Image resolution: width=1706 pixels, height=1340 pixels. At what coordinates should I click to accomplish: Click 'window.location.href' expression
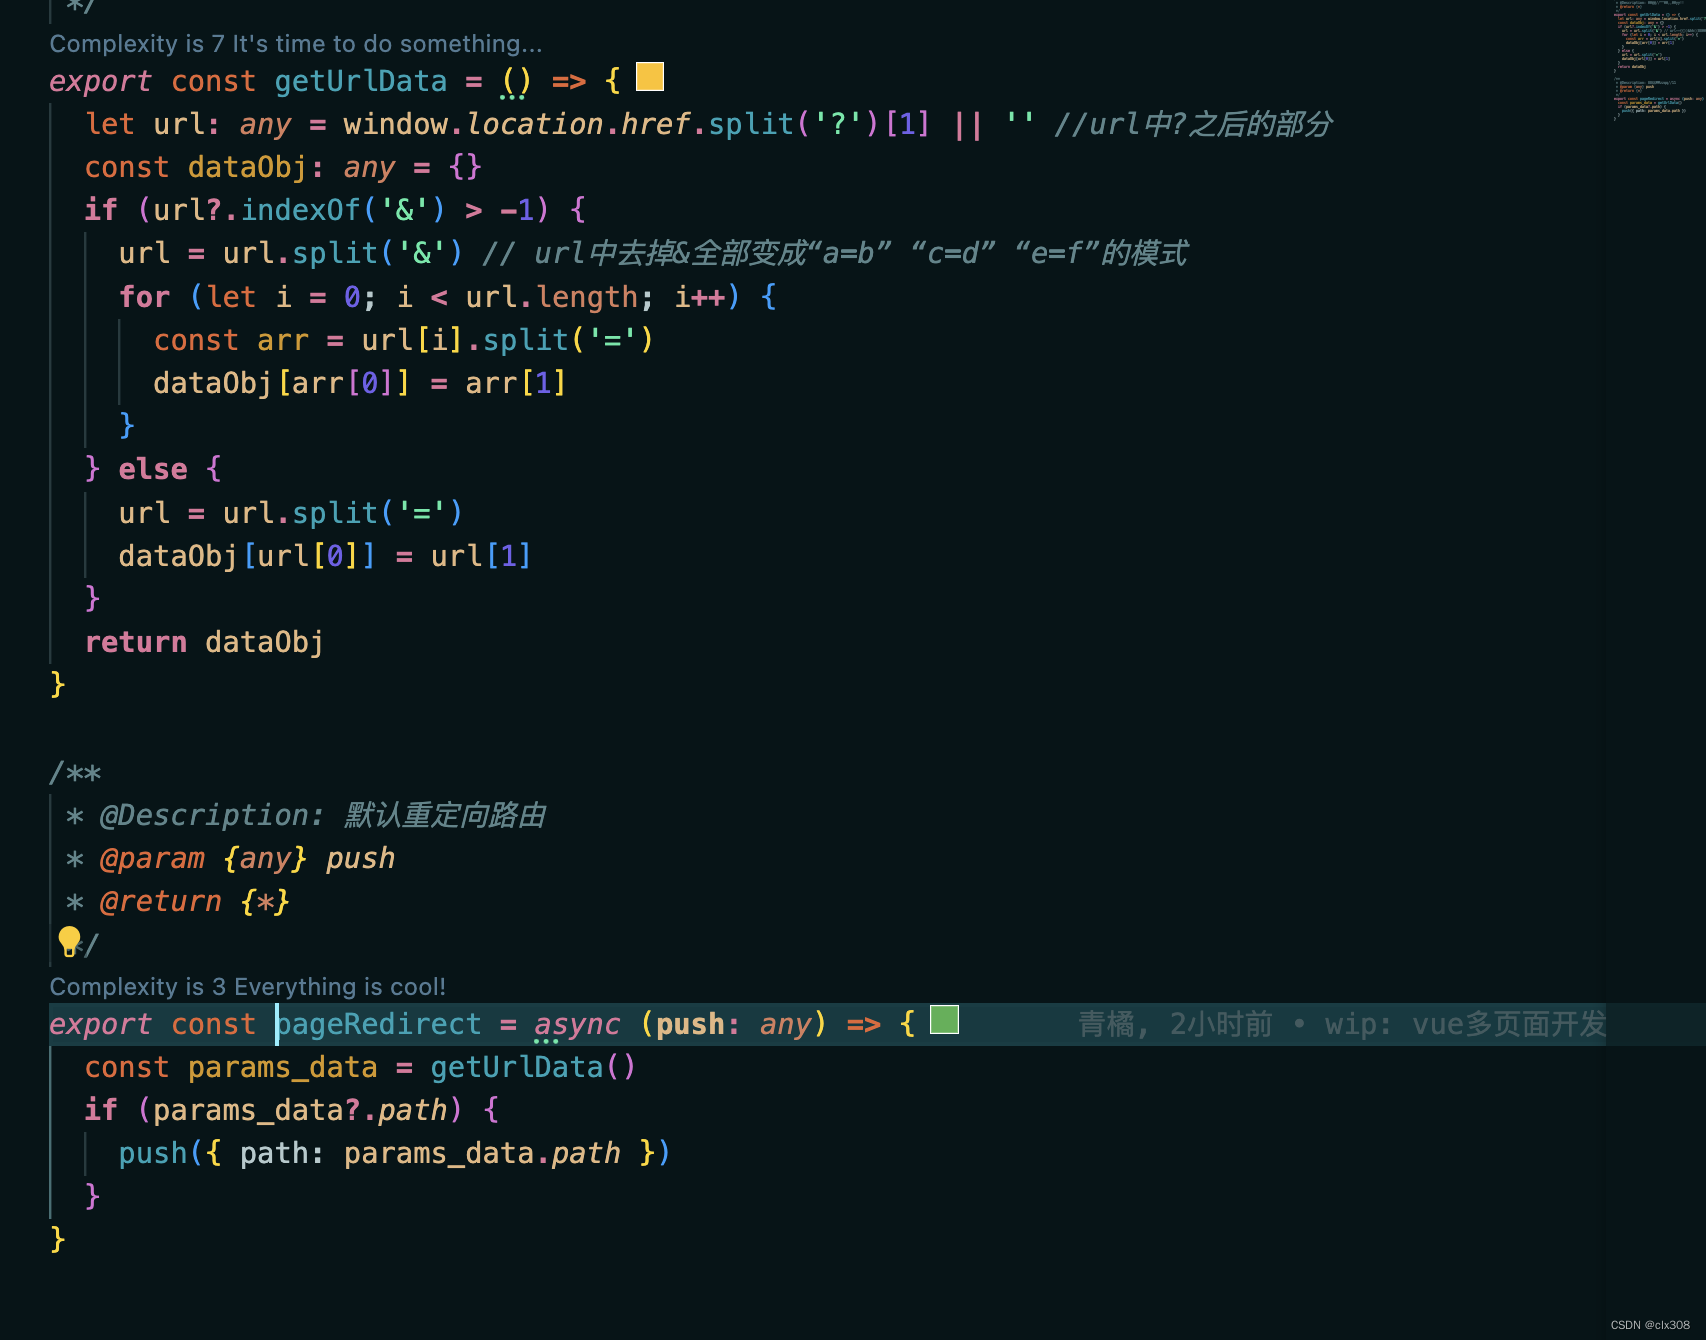click(517, 124)
